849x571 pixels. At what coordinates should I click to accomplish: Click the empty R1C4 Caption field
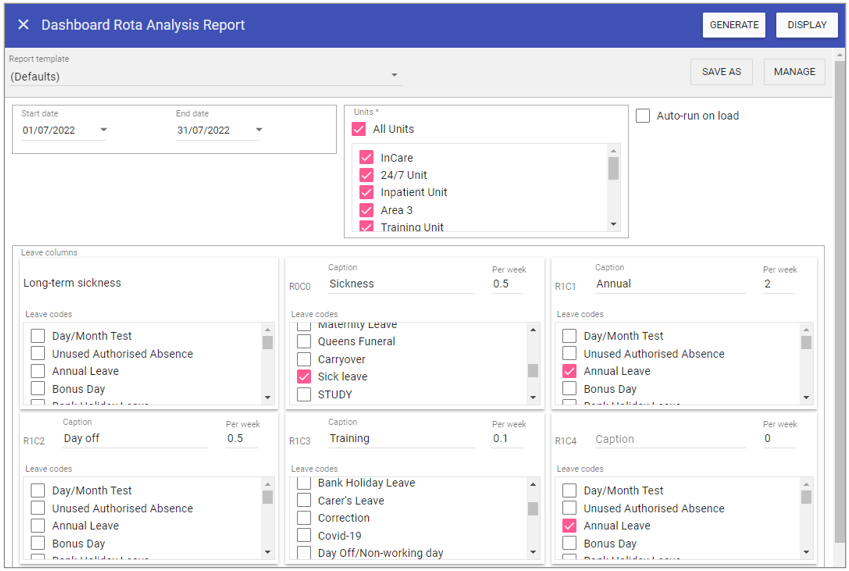[670, 439]
